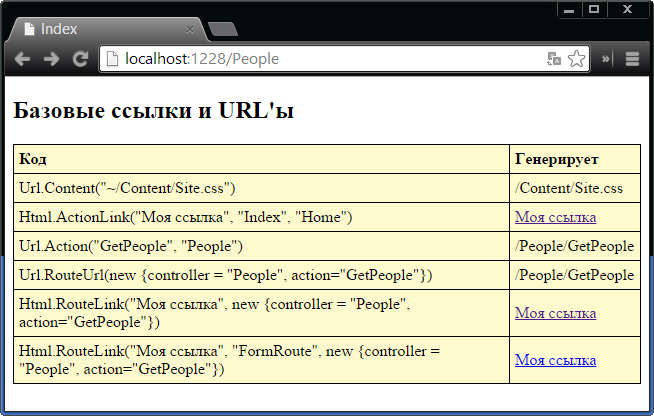Open the ActionLink row's Моя ссылка link
This screenshot has height=416, width=654.
pos(555,217)
